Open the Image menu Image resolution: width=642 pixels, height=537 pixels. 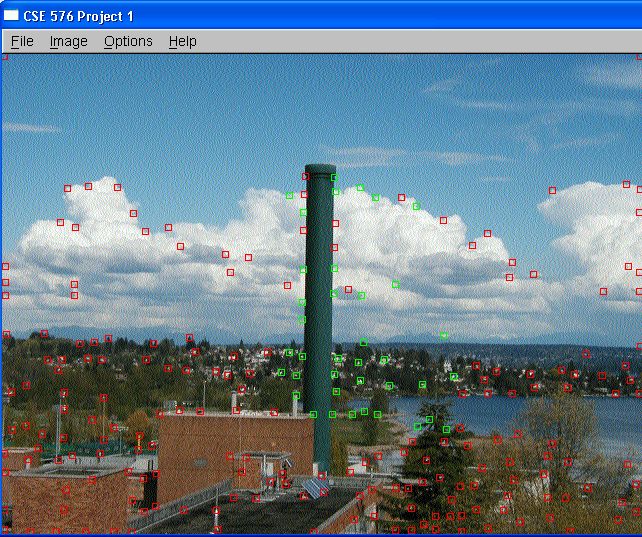coord(68,41)
